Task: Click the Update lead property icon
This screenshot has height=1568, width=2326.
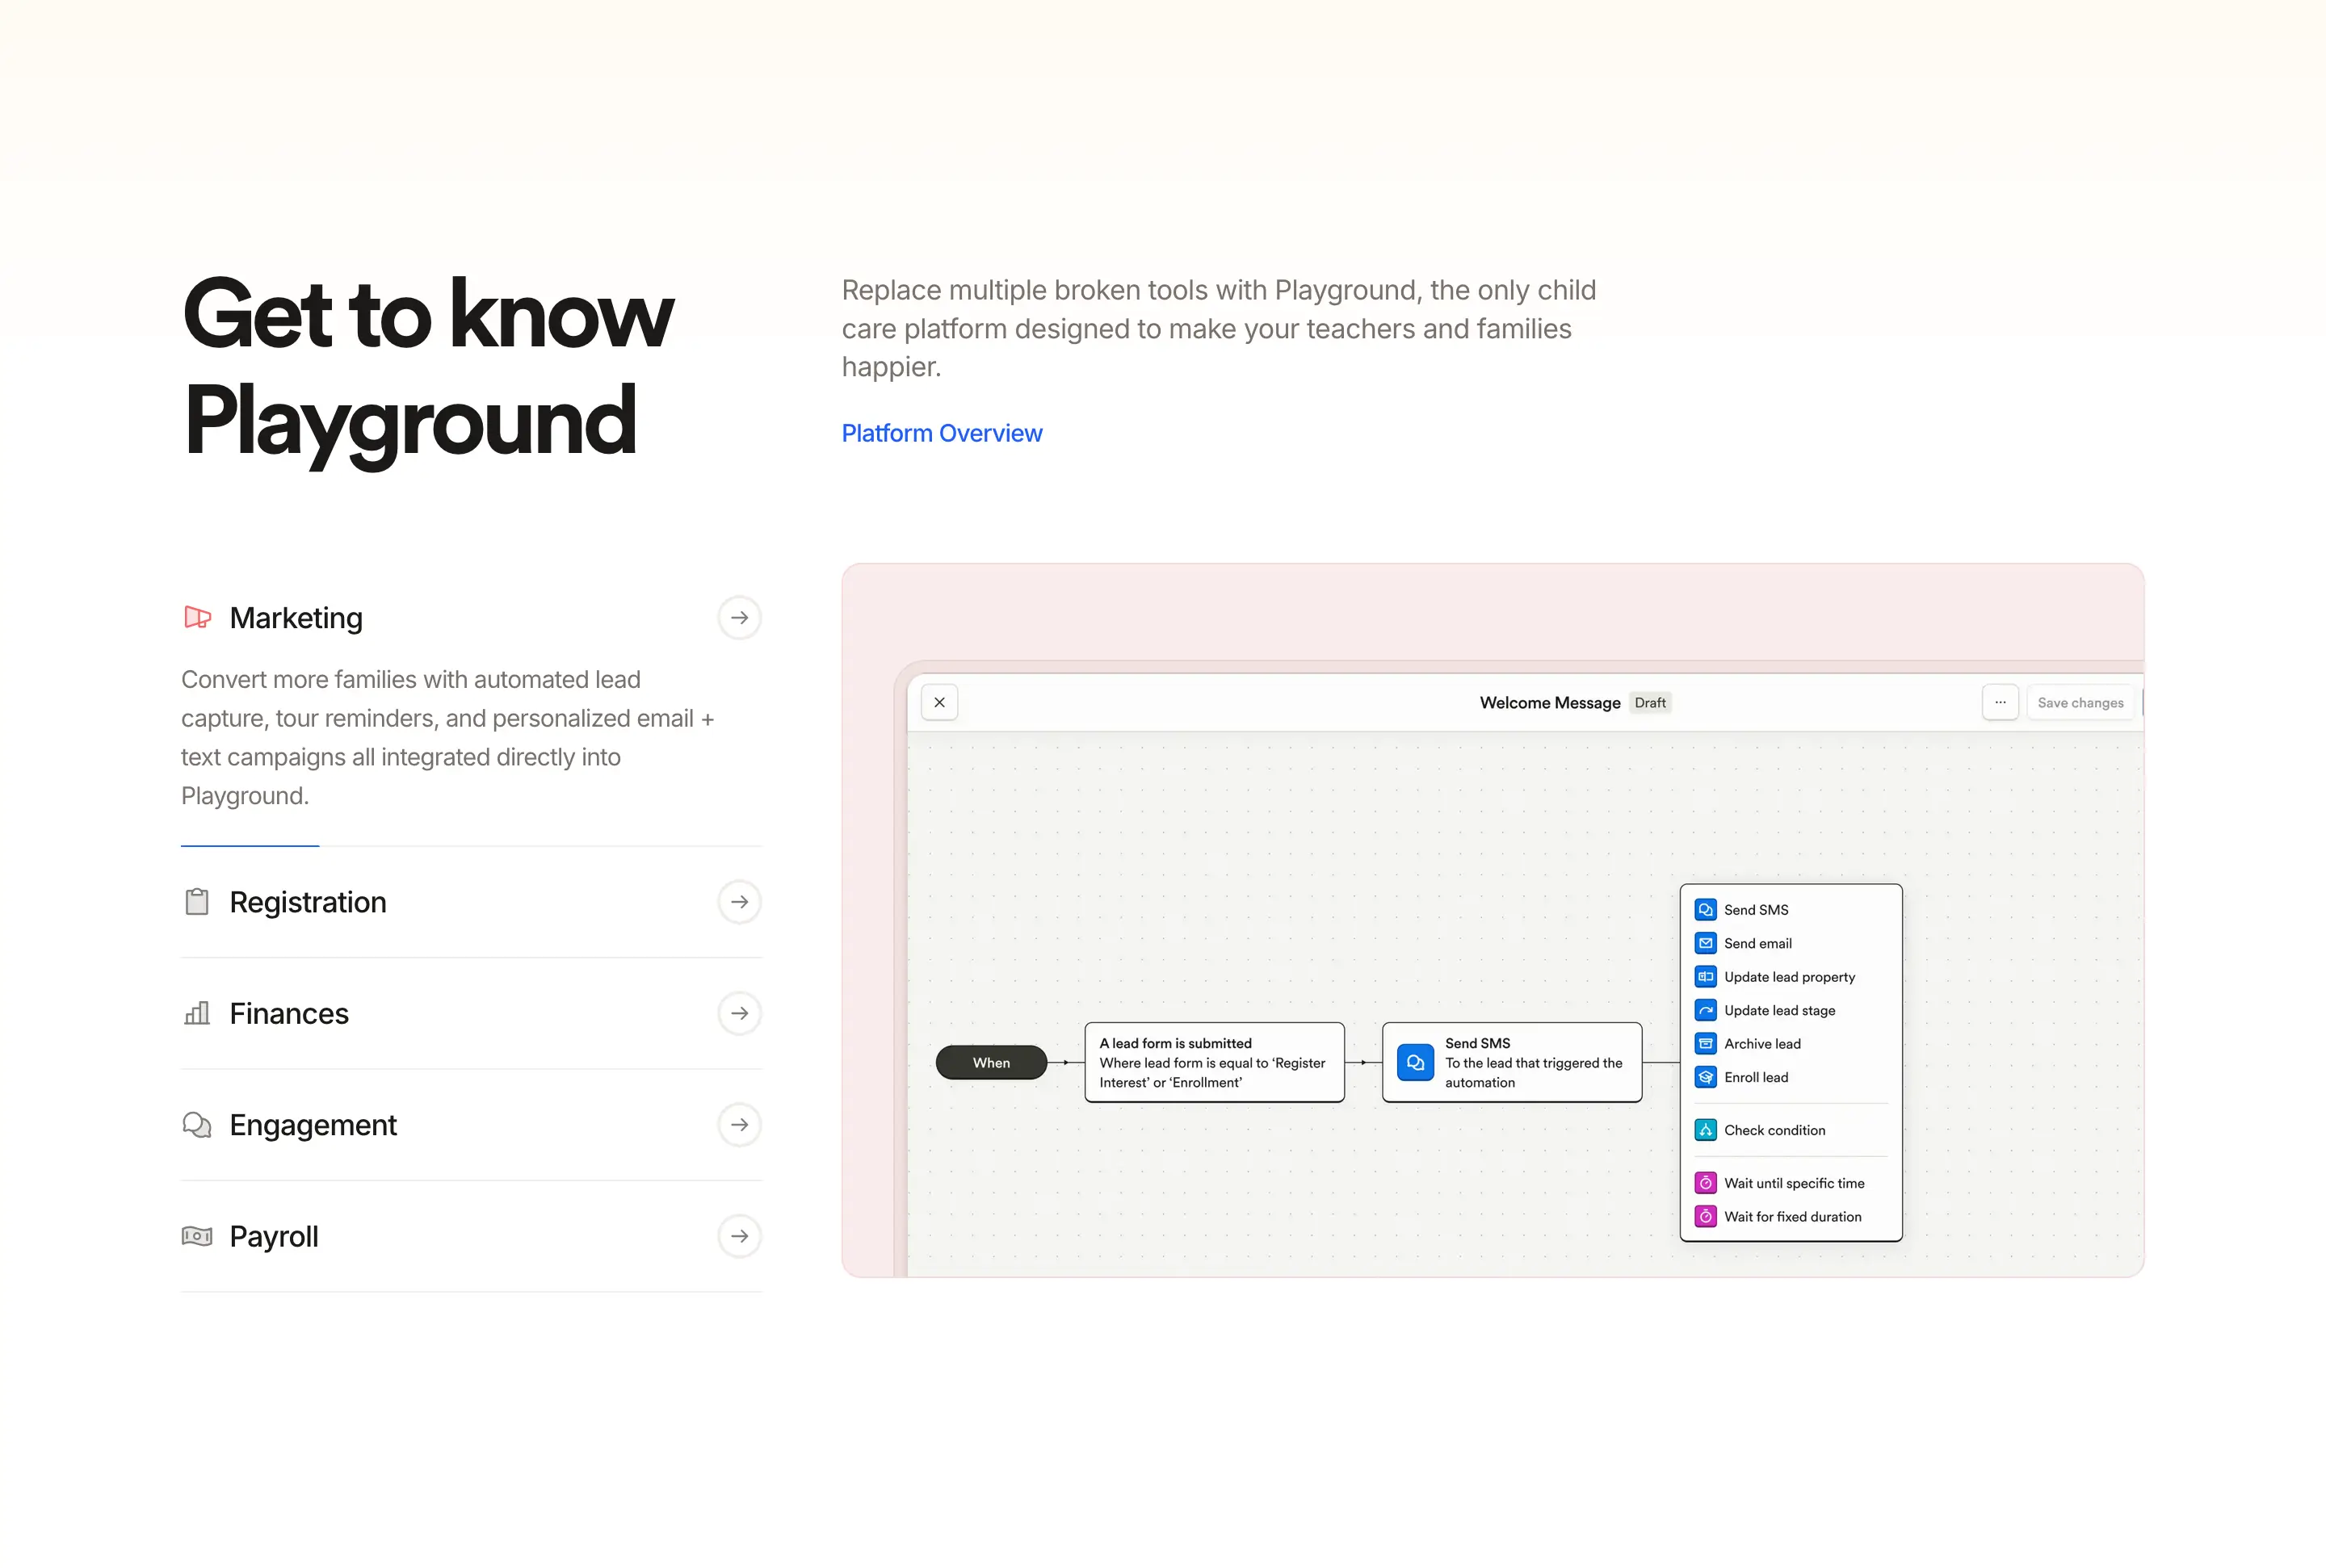Action: click(x=1705, y=977)
